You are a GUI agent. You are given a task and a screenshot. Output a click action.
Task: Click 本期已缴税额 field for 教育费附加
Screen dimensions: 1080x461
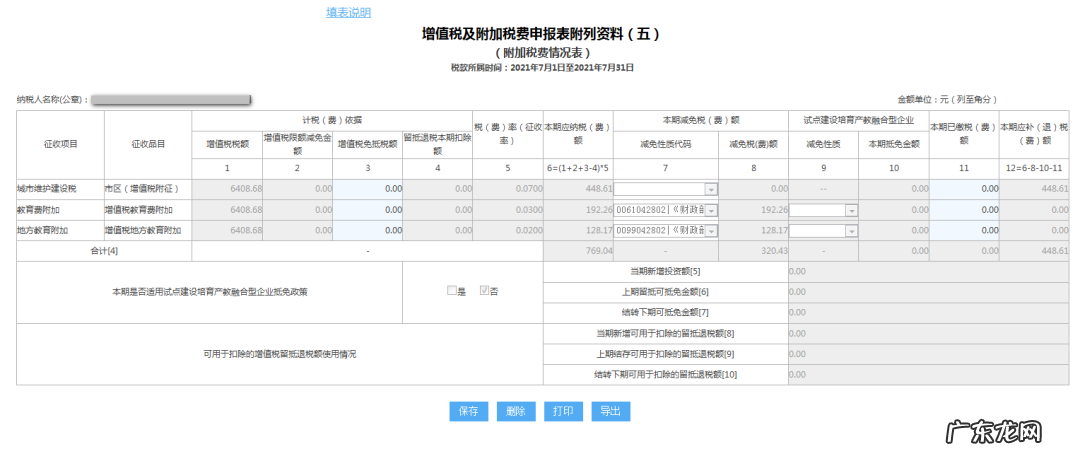(x=964, y=210)
